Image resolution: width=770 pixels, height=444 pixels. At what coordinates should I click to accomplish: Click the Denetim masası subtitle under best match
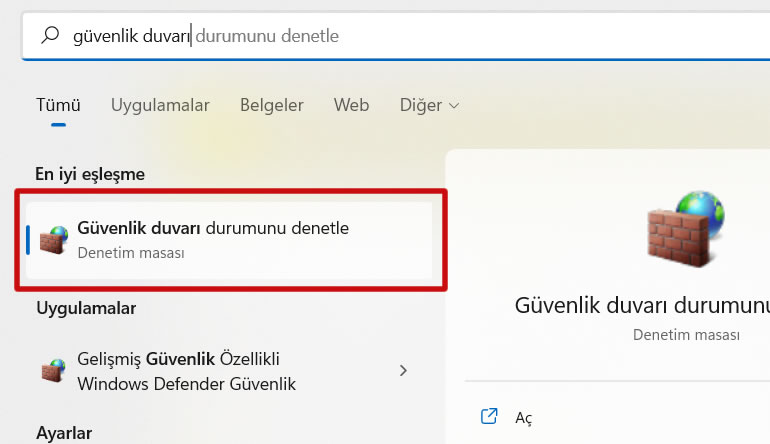click(x=131, y=253)
